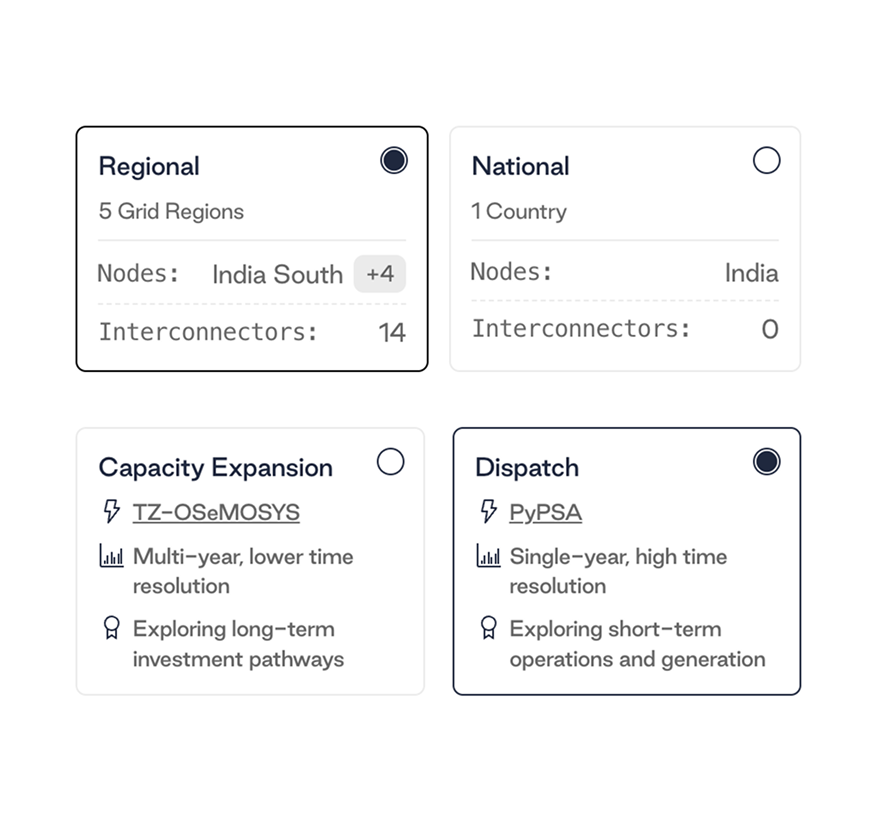Click the bar chart icon beside Multi-year
Viewport: 876px width, 818px height.
click(x=112, y=556)
